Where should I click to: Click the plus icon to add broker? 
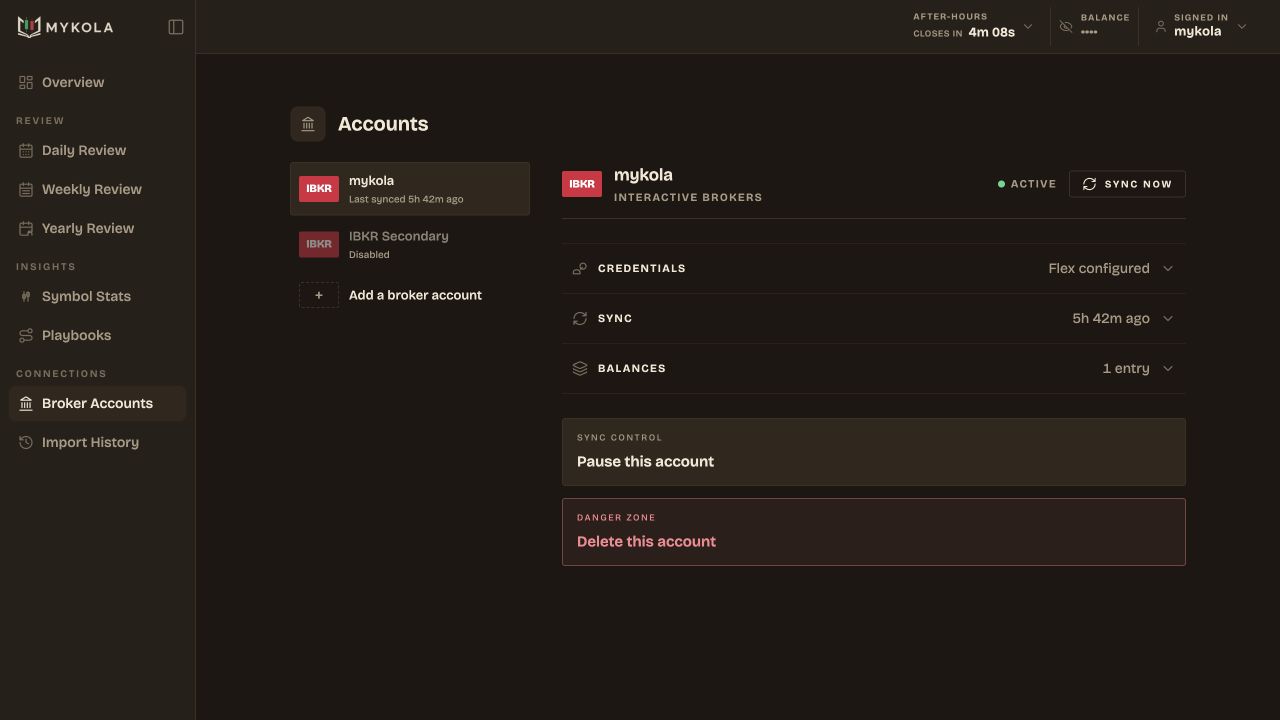(319, 295)
